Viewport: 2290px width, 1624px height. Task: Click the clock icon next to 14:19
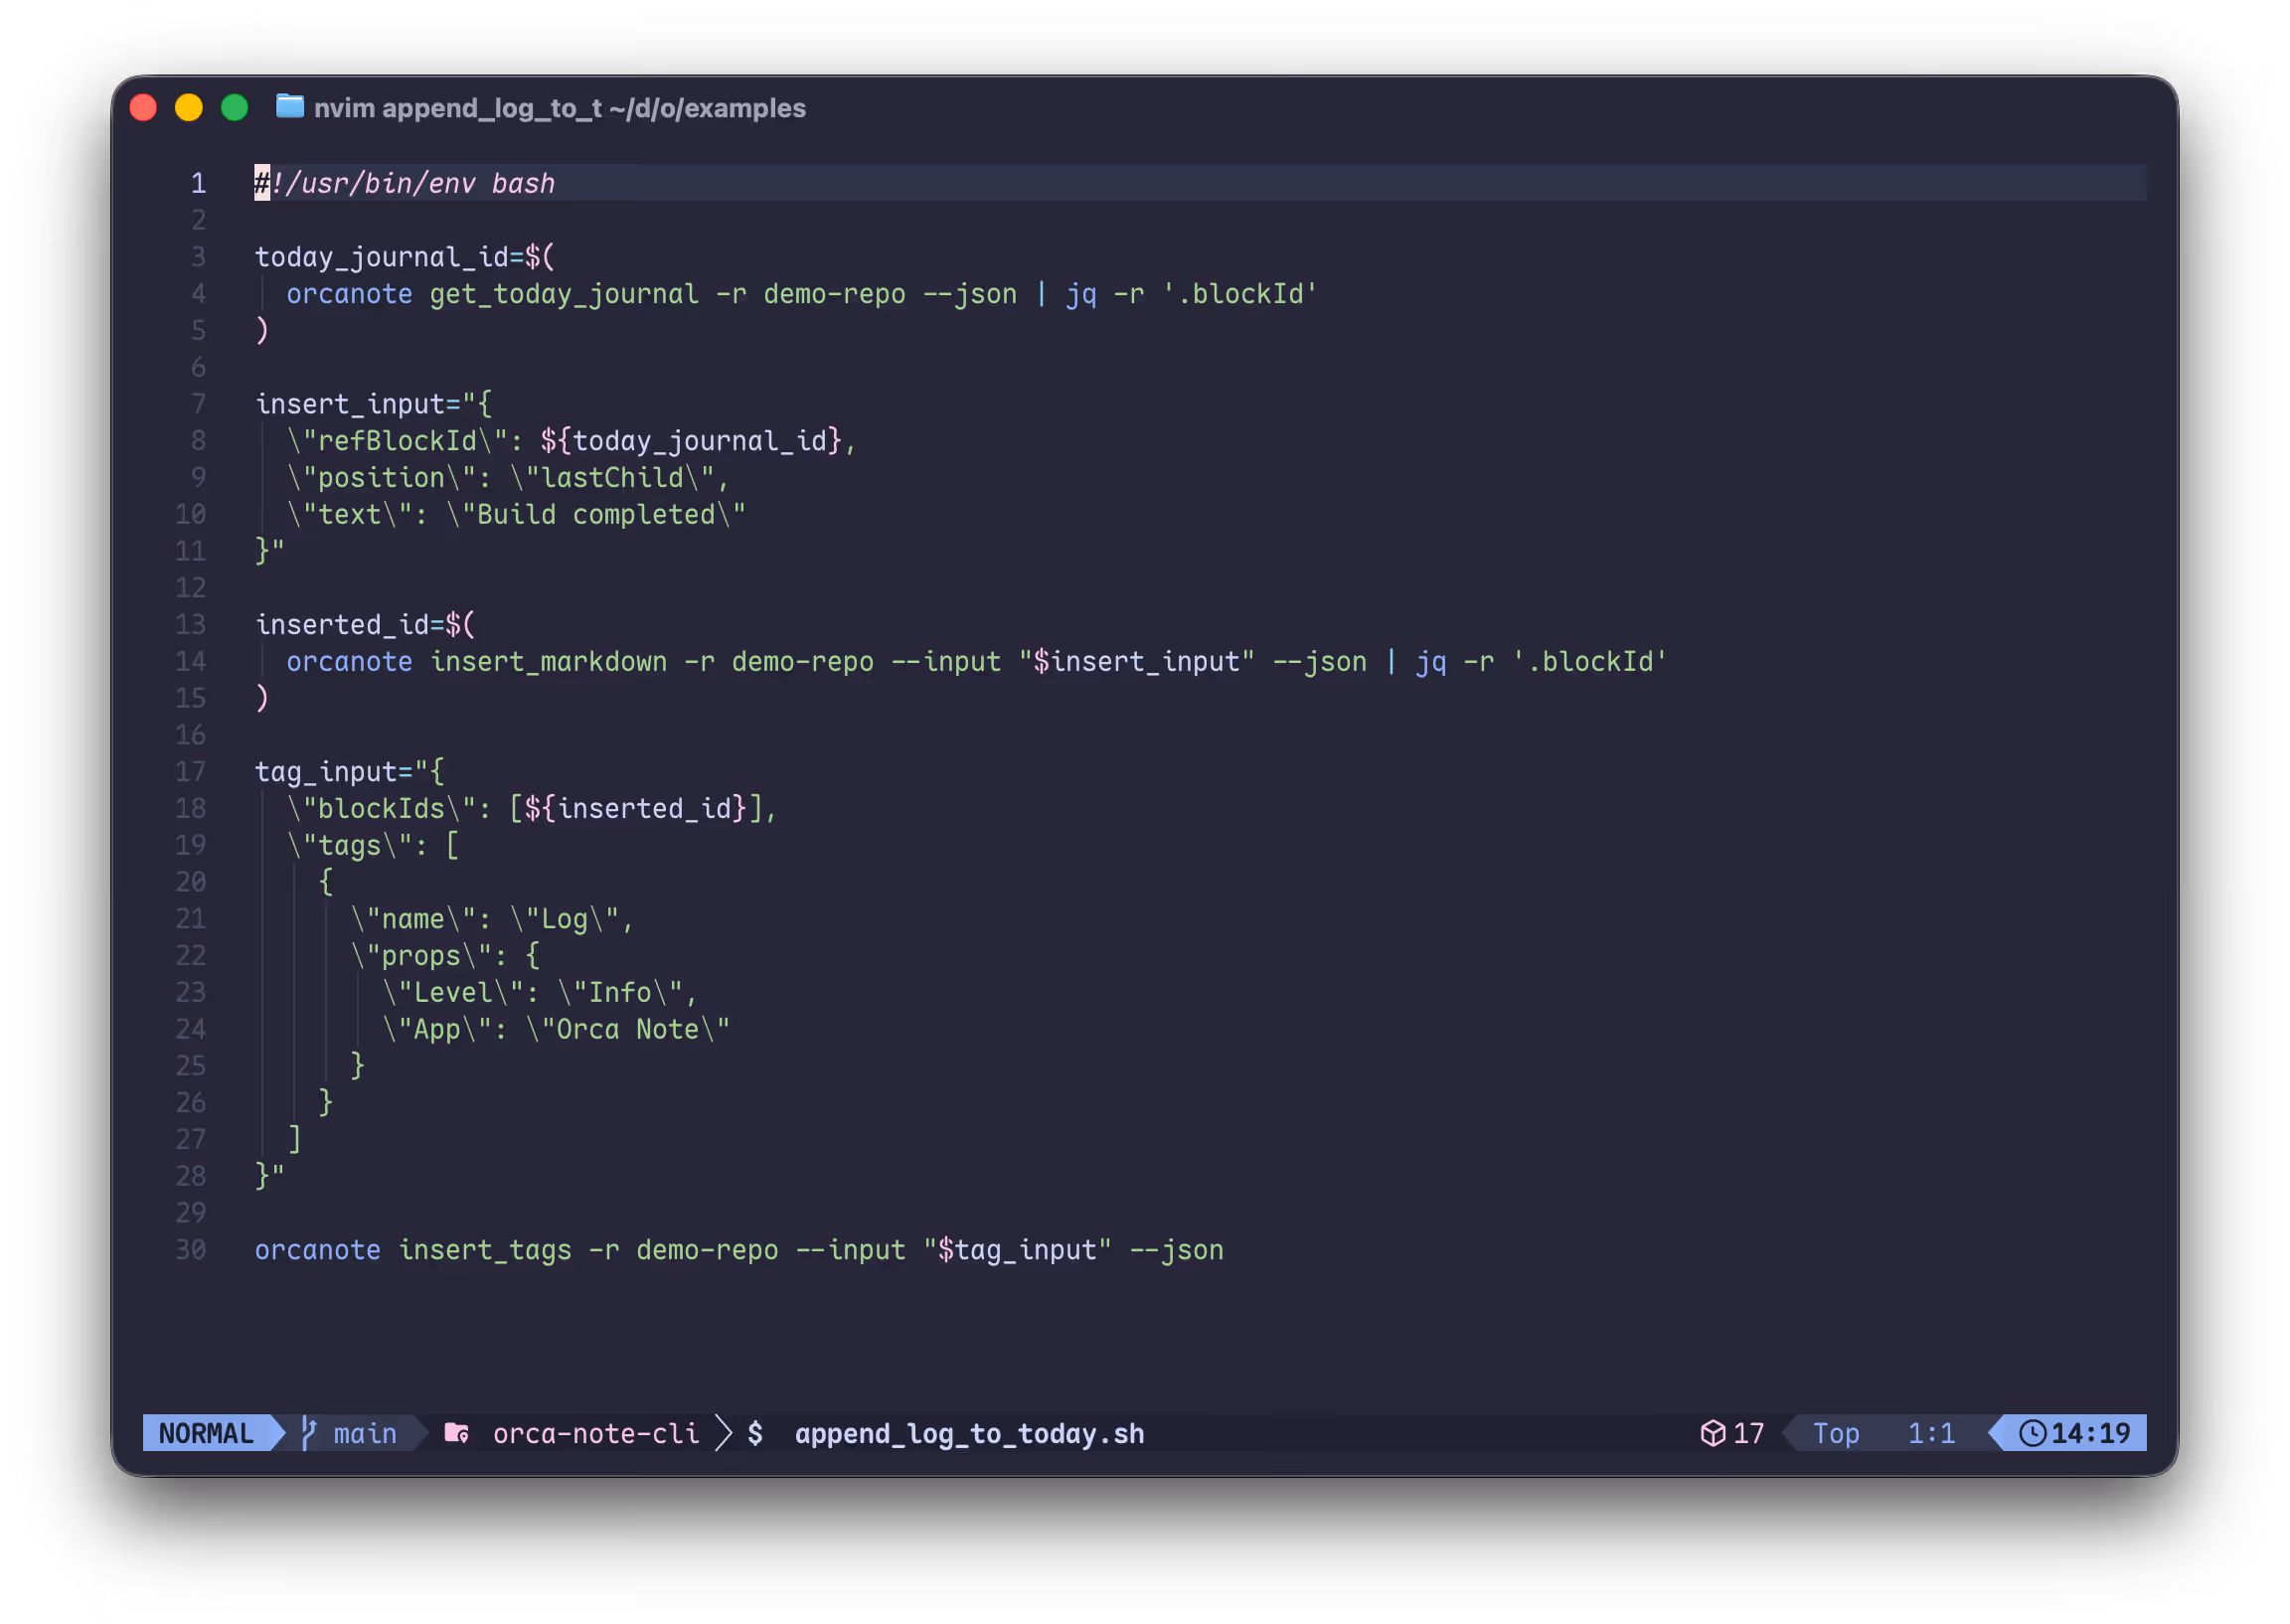click(x=2032, y=1432)
